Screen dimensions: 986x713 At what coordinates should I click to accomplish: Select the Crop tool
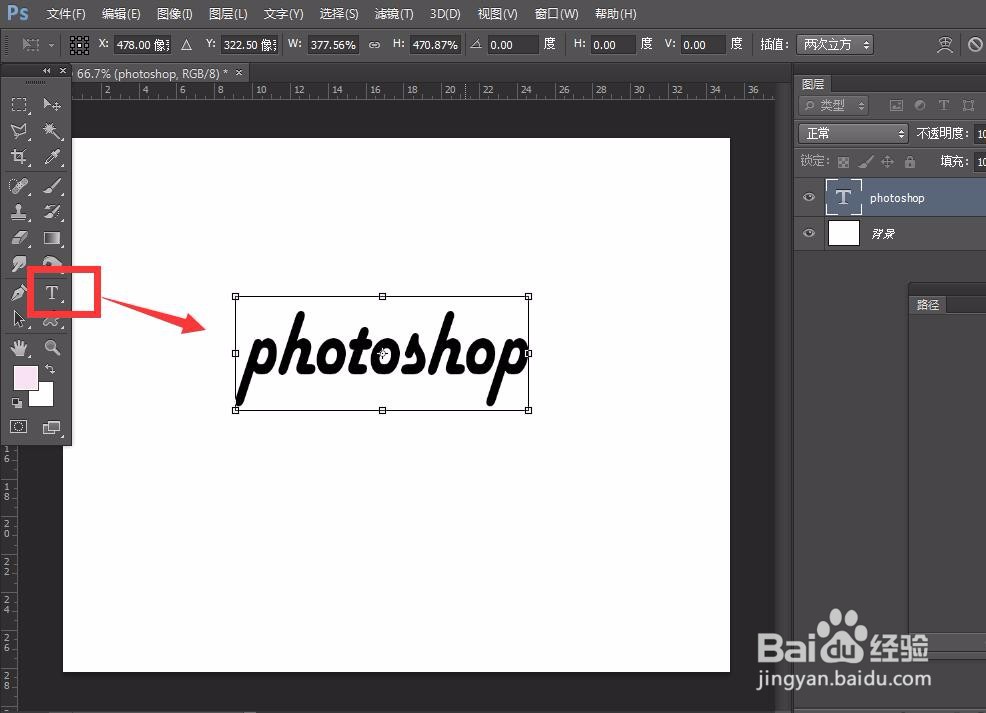(19, 157)
